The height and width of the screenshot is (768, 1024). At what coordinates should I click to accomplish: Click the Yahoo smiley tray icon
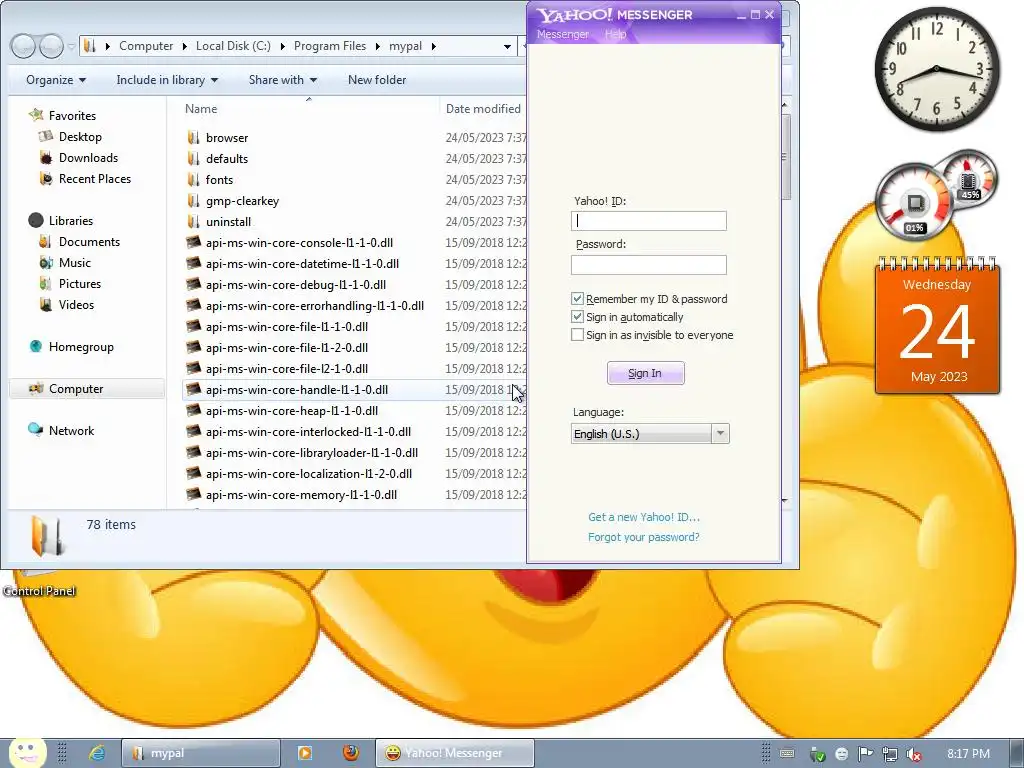pos(842,754)
